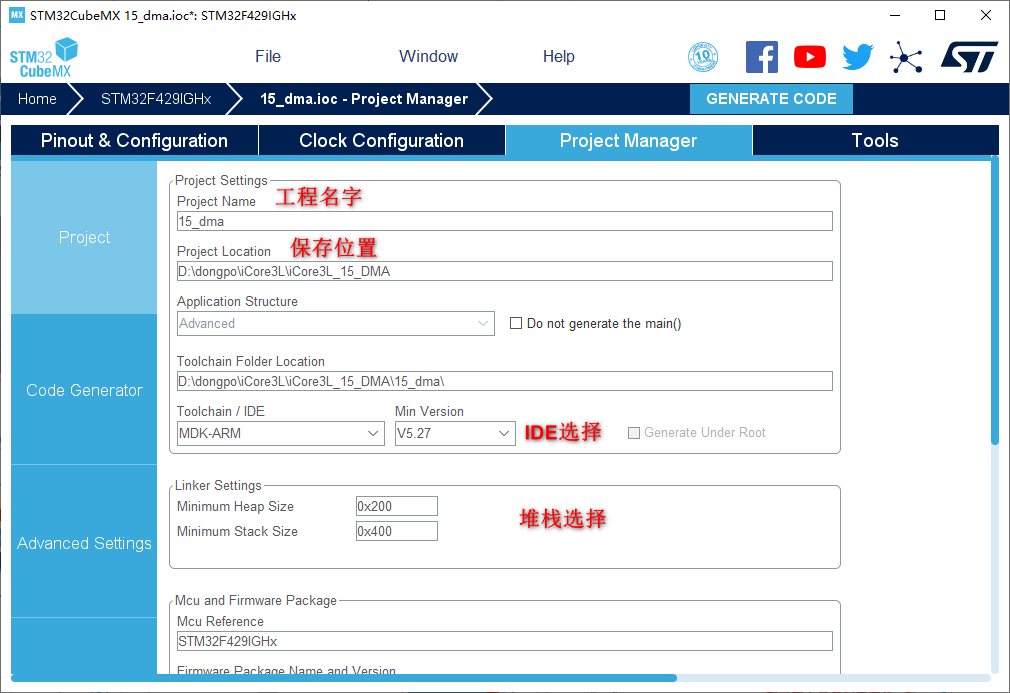Click the 10 years anniversary badge icon
Screen dimensions: 1010x693
click(x=703, y=57)
